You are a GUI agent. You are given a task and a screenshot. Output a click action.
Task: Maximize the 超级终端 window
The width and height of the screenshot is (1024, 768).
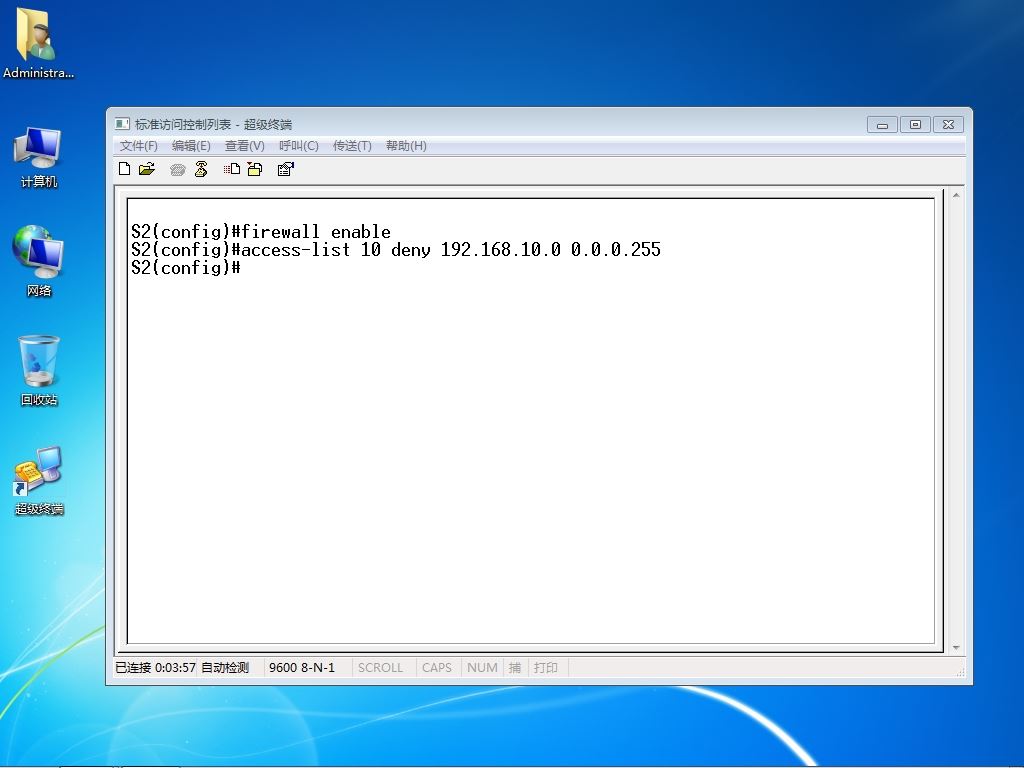click(915, 124)
